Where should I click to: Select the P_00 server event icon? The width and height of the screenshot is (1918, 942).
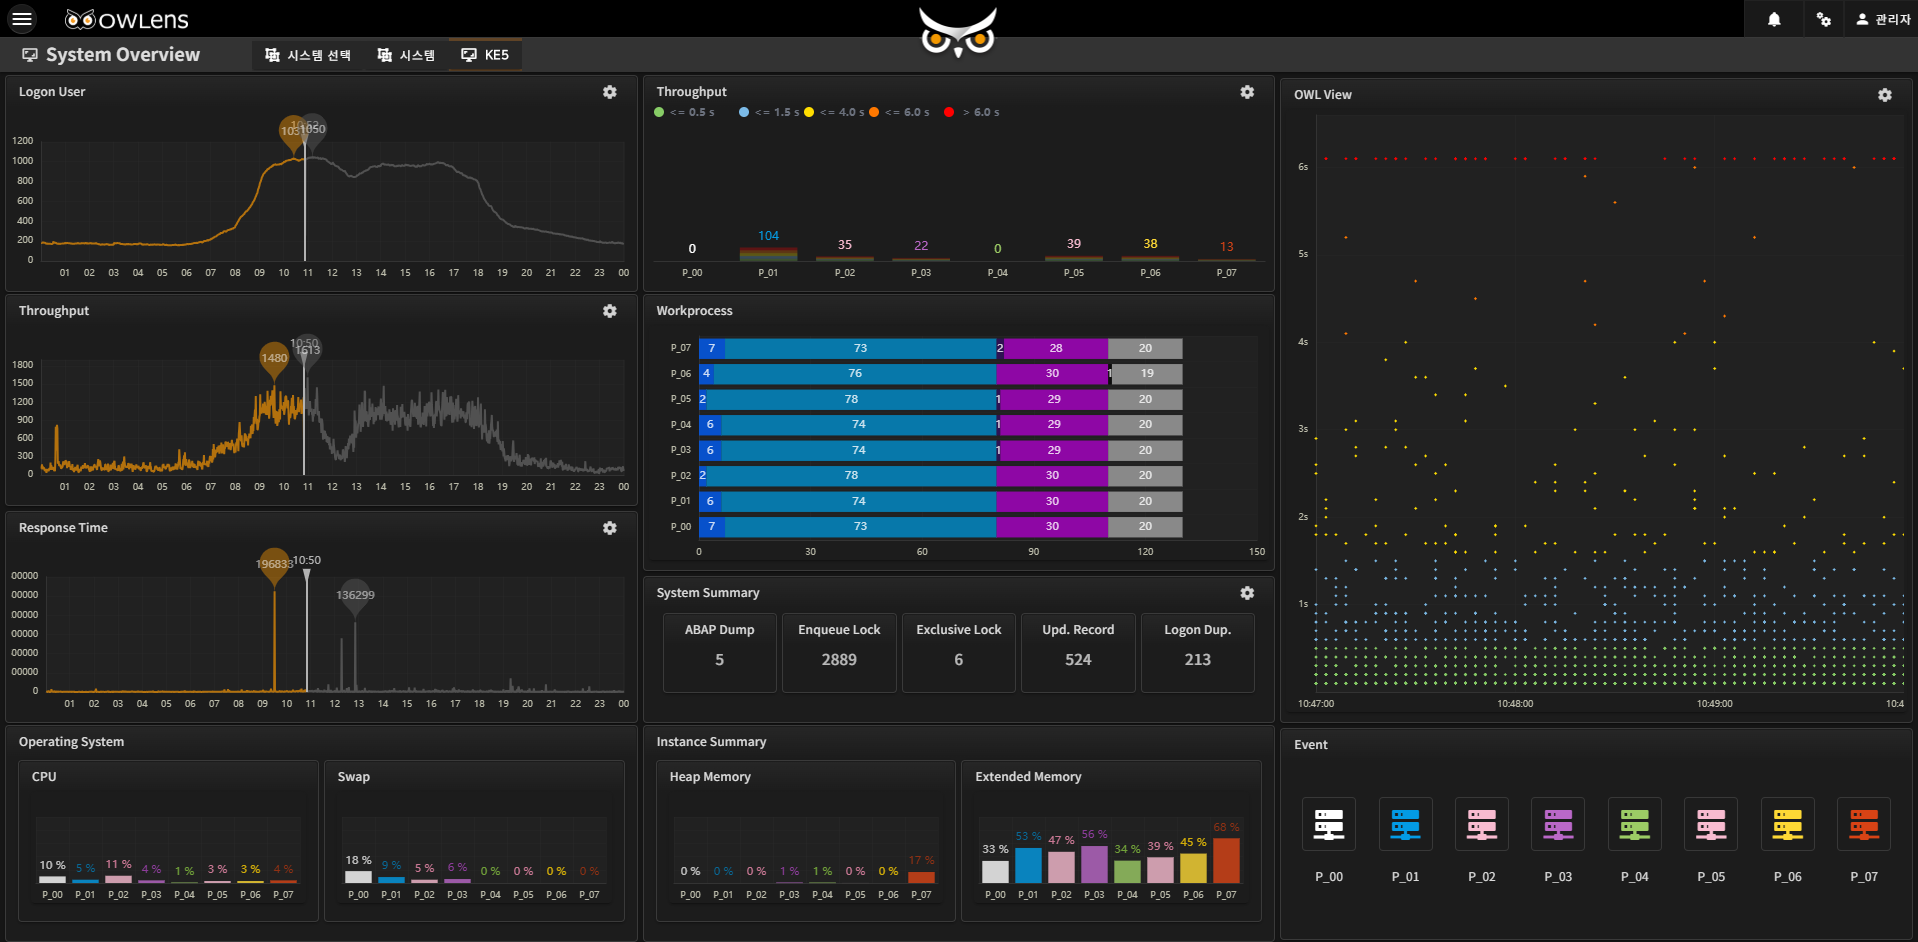pyautogui.click(x=1329, y=824)
